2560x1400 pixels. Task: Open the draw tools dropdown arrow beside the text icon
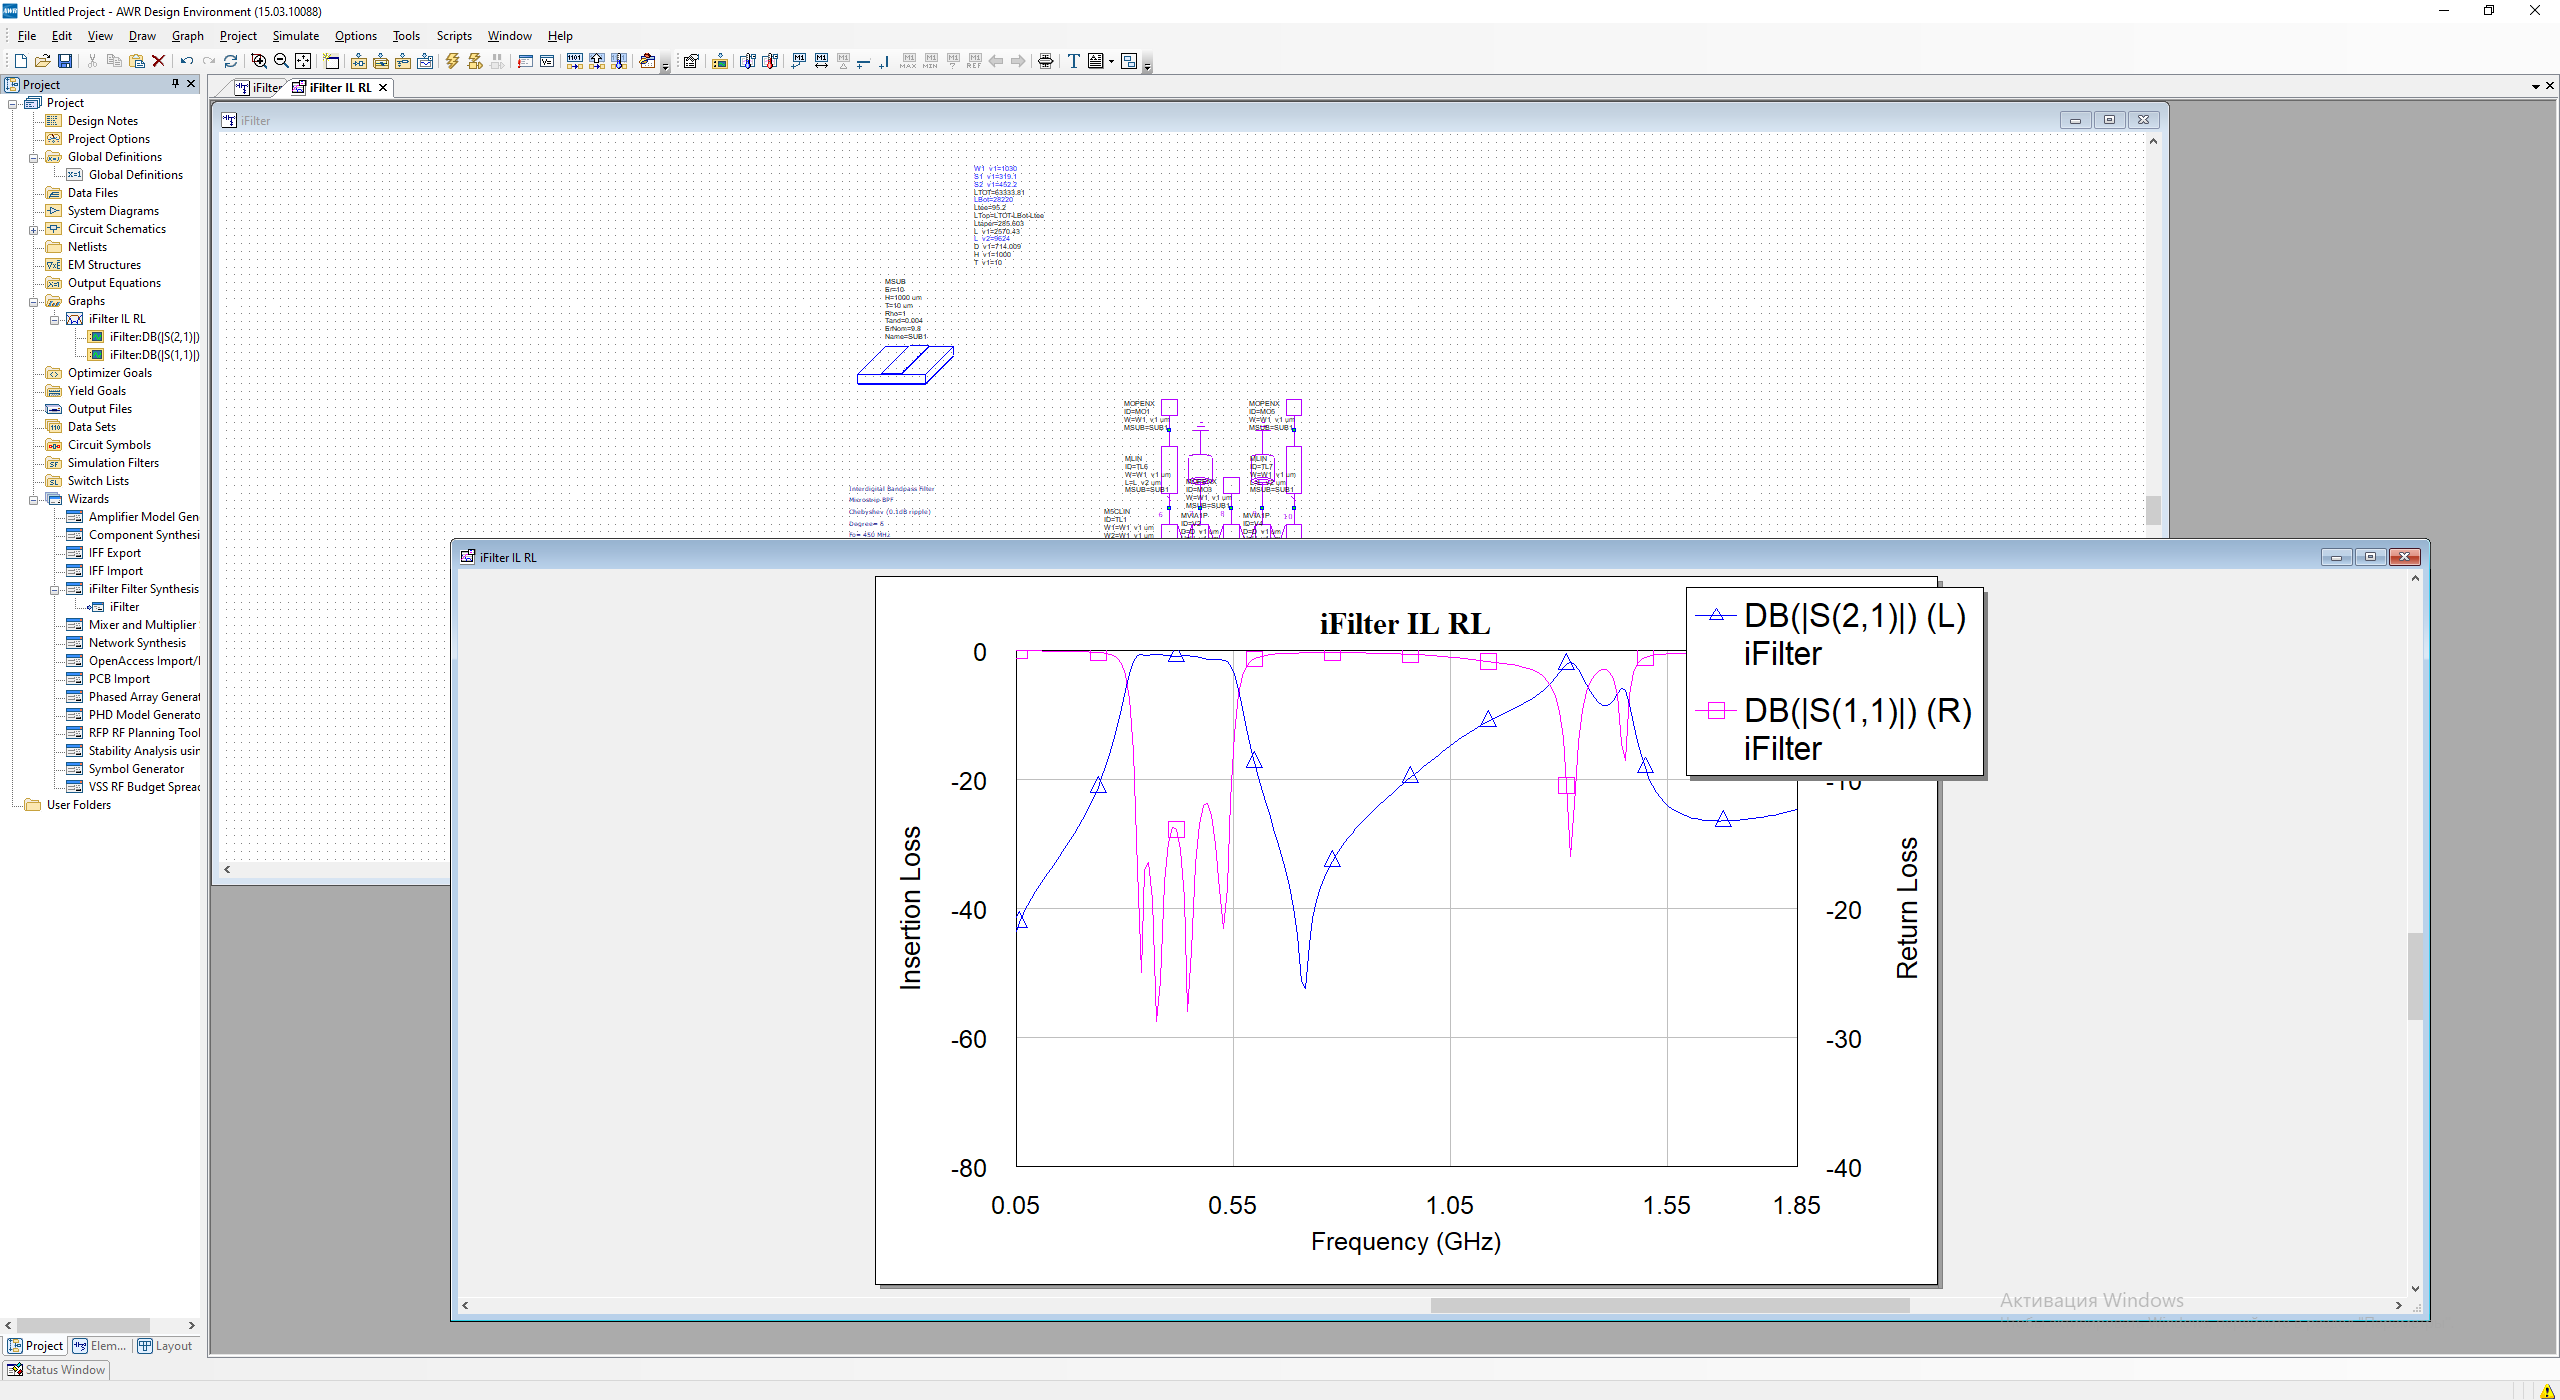pos(1111,61)
